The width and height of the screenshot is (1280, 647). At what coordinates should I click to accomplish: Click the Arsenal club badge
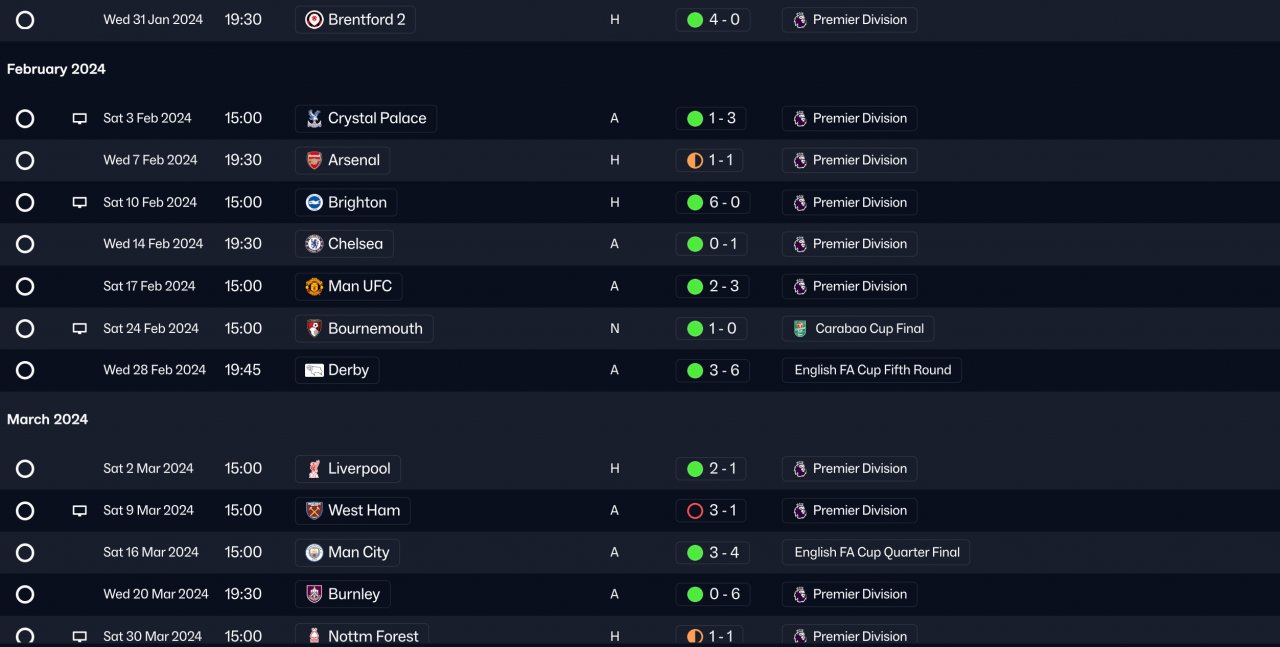tap(314, 160)
